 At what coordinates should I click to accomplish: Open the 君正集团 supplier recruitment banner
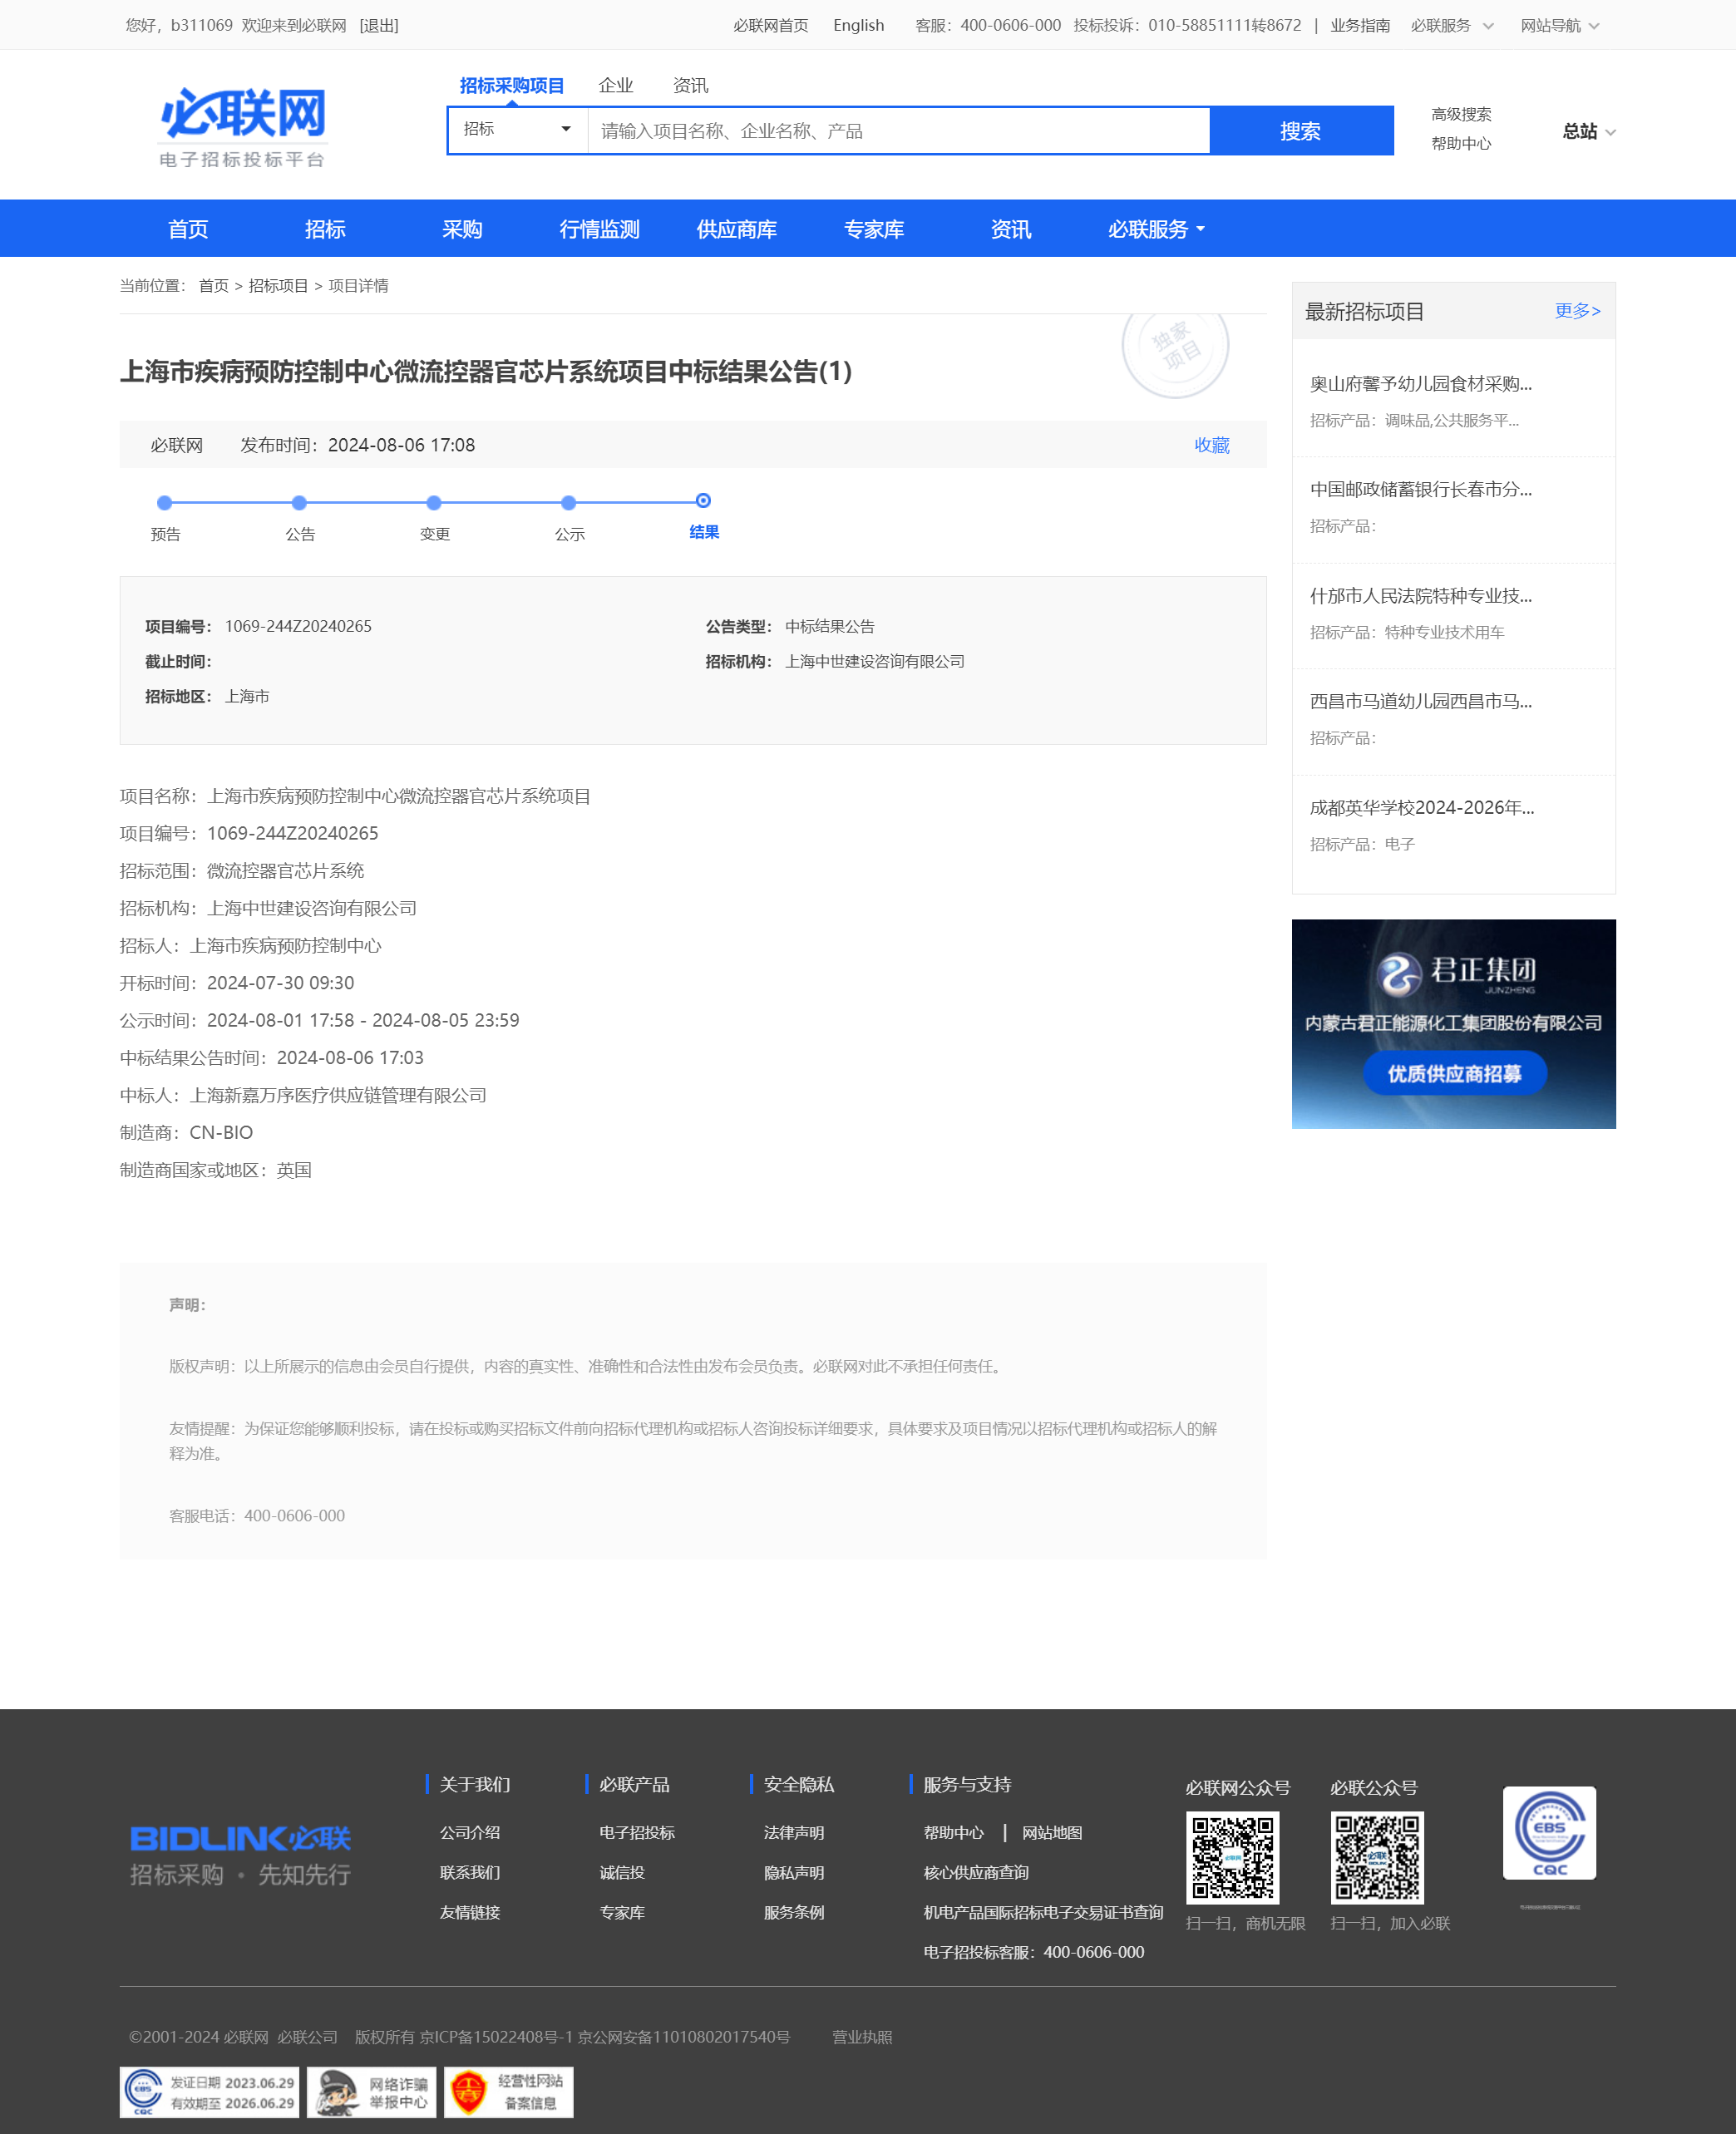click(x=1453, y=1023)
